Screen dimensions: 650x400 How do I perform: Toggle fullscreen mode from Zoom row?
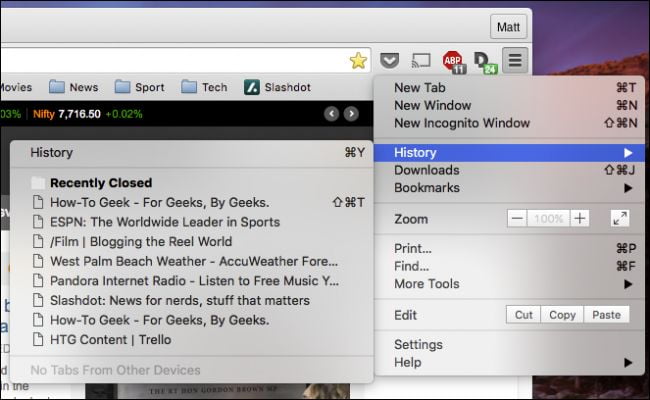tap(620, 218)
